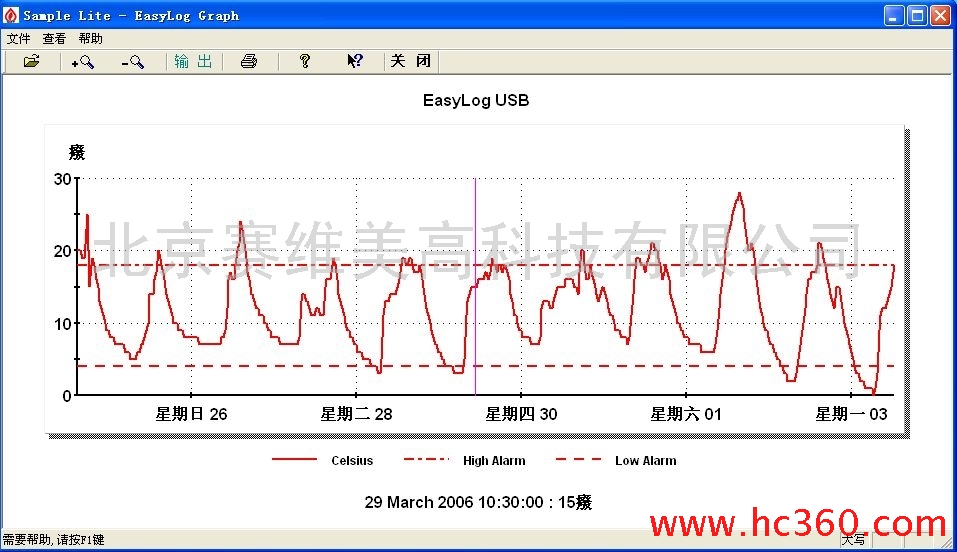Click the EasyLog application title icon
957x552 pixels.
(x=11, y=15)
